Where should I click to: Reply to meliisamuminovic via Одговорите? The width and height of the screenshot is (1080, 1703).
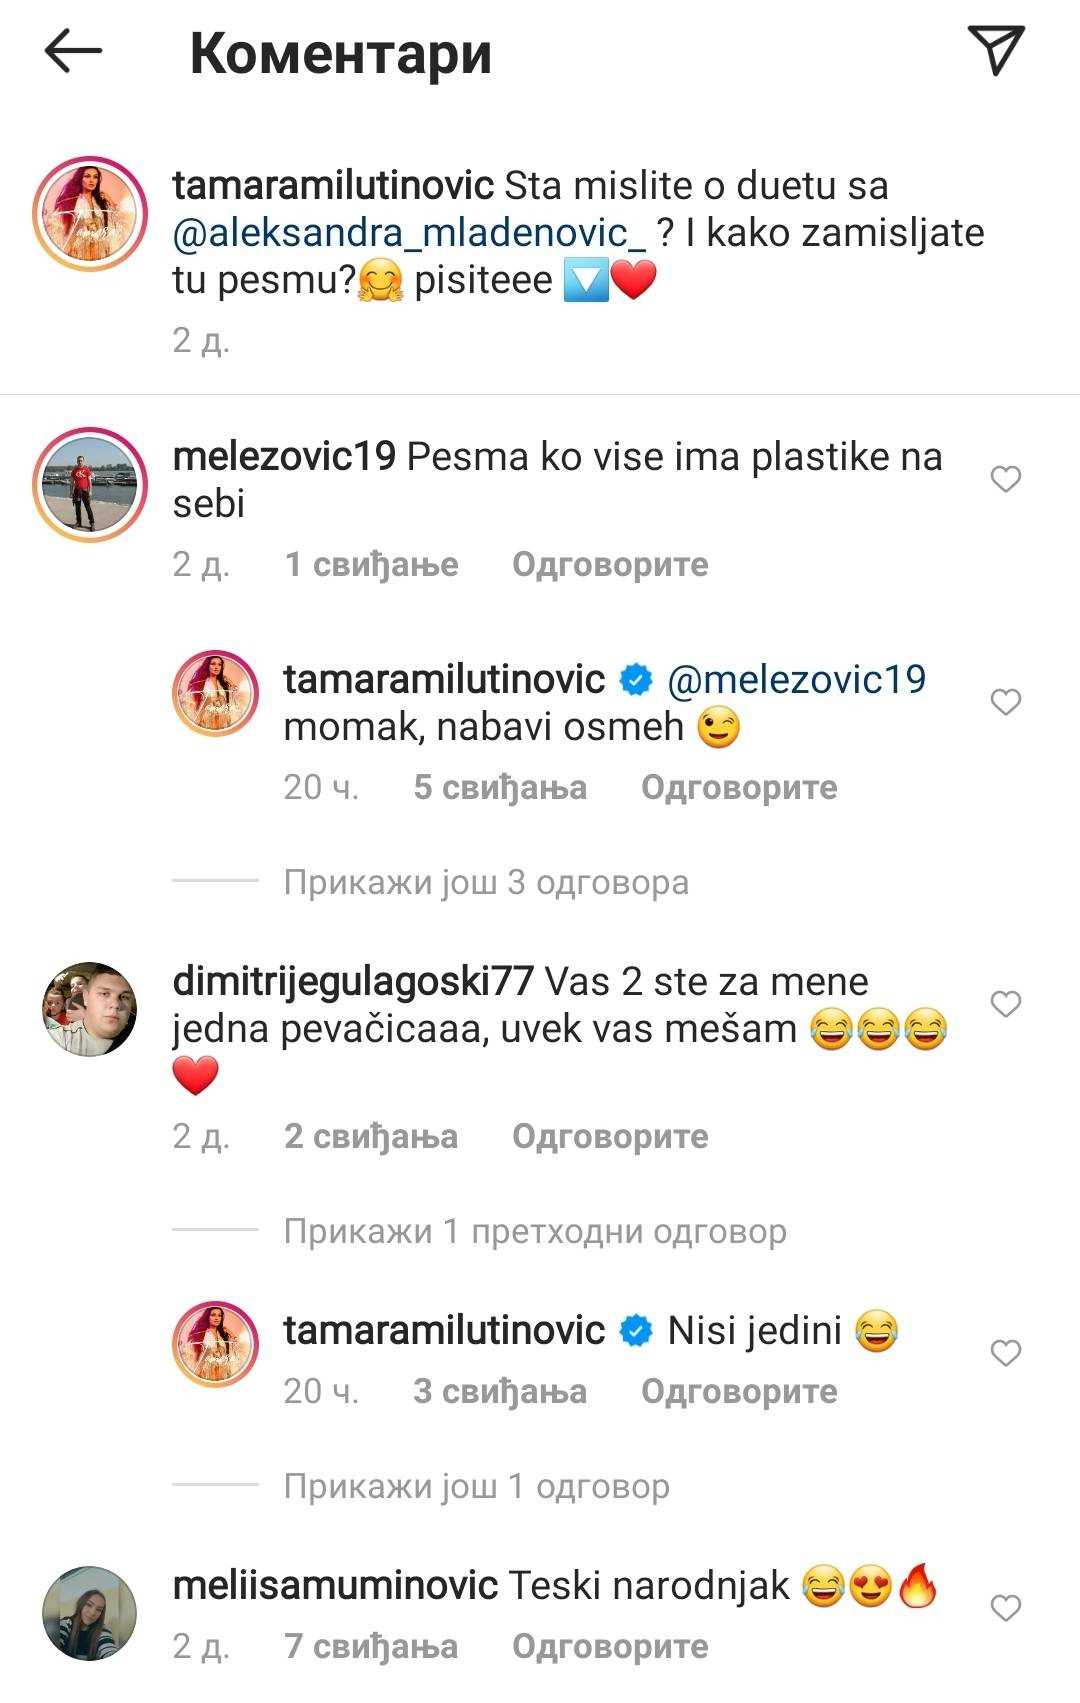pos(610,1646)
